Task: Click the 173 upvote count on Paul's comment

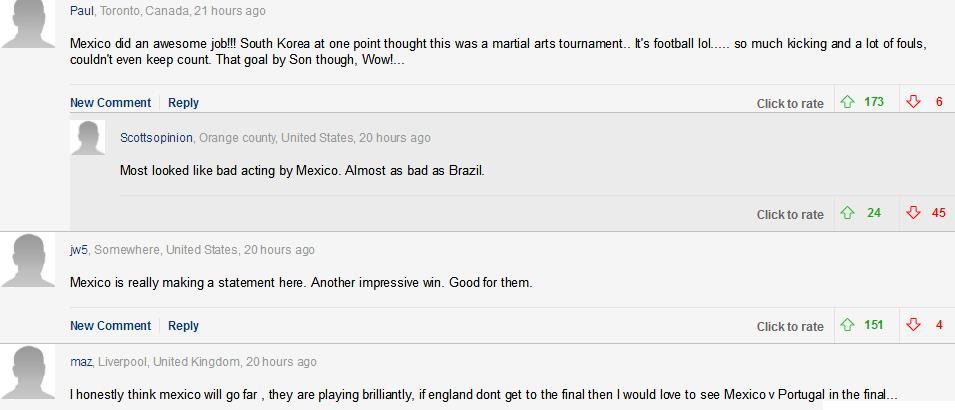Action: pyautogui.click(x=874, y=102)
